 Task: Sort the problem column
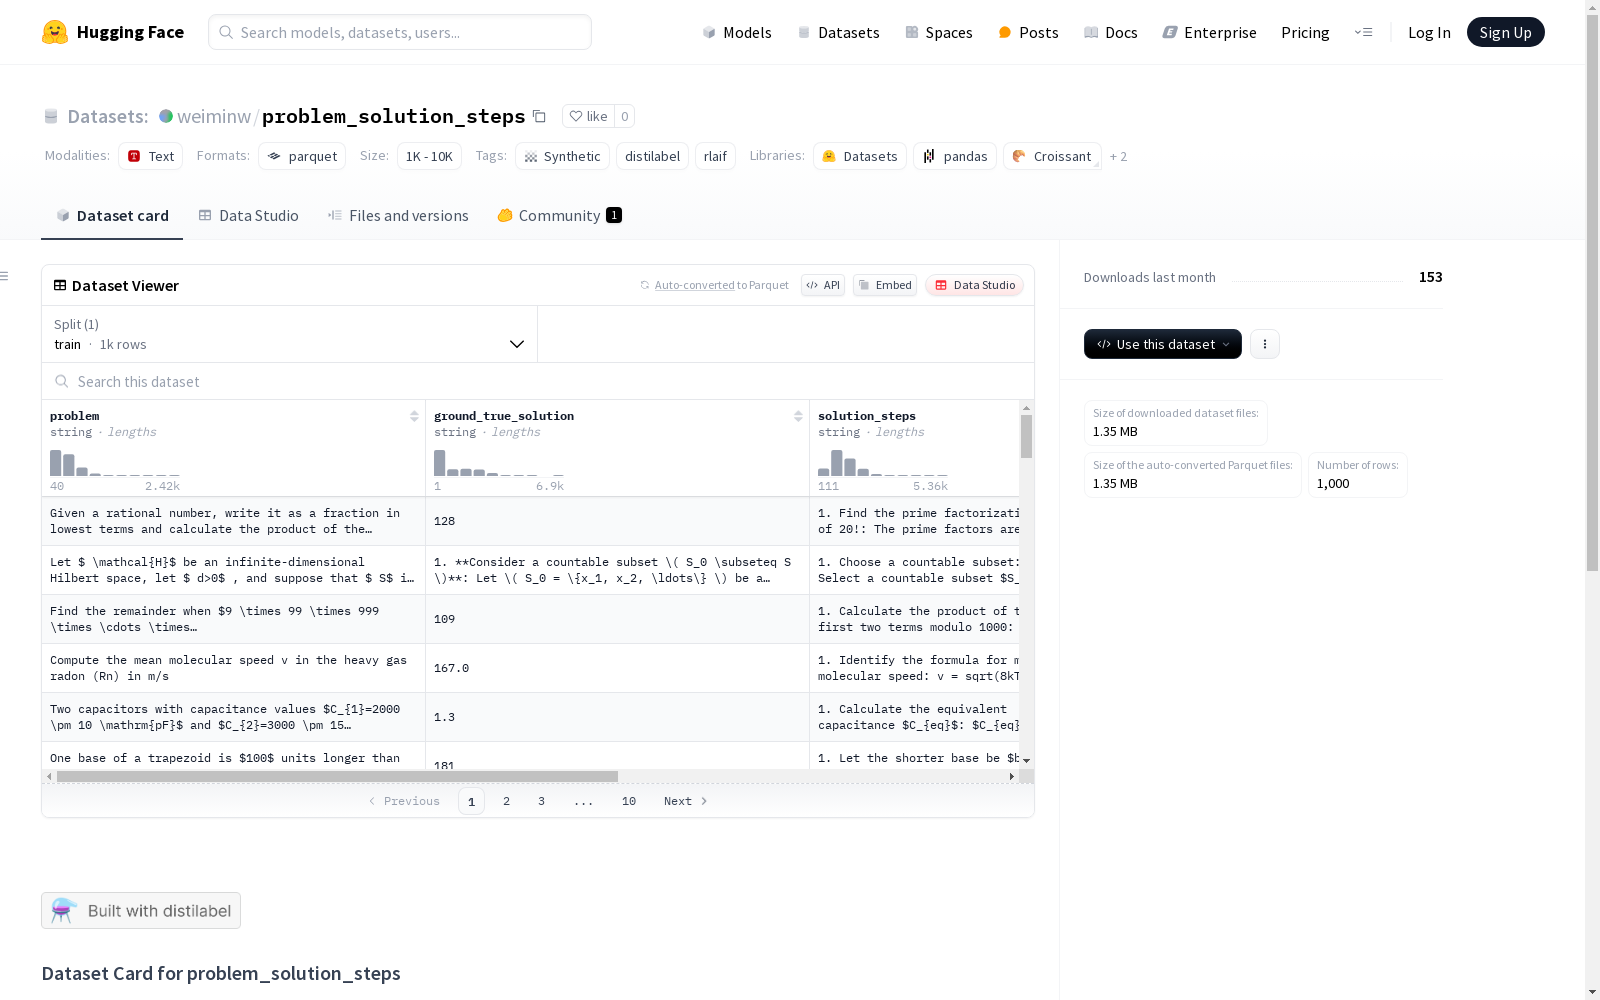click(x=414, y=416)
